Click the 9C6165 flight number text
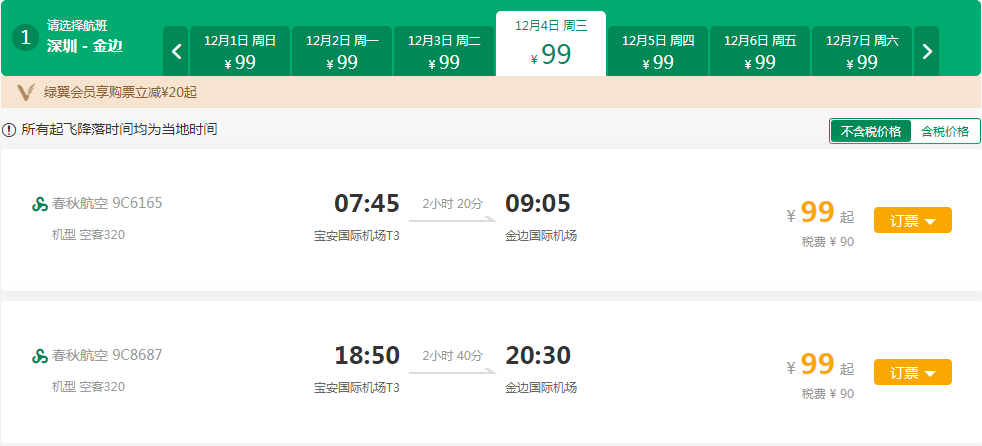The height and width of the screenshot is (446, 982). pyautogui.click(x=137, y=204)
